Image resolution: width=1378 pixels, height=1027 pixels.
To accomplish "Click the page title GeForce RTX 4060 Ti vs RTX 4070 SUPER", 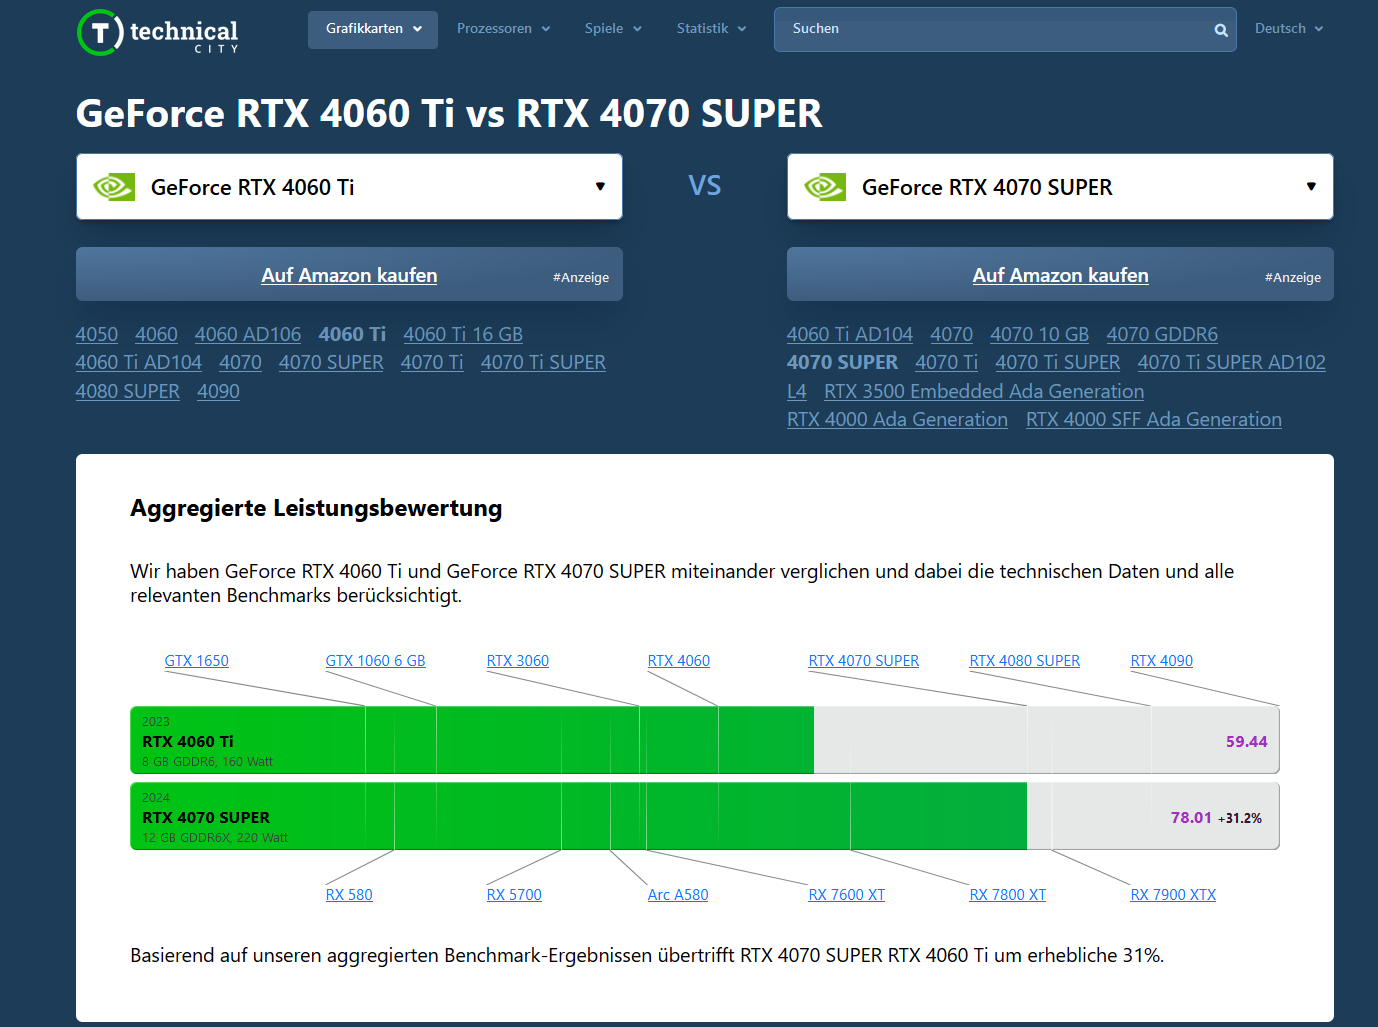I will [x=449, y=113].
